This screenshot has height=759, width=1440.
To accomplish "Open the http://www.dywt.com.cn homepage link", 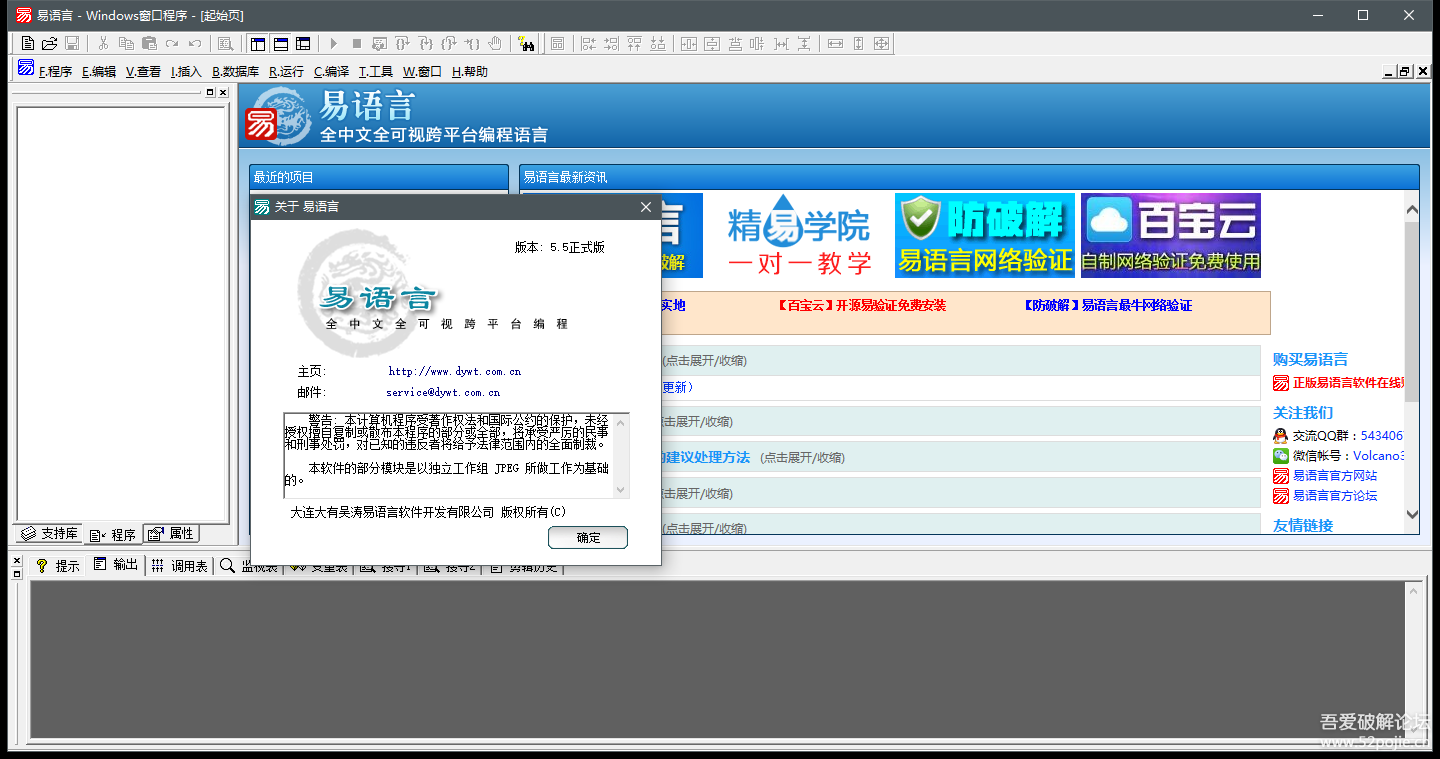I will pyautogui.click(x=454, y=371).
